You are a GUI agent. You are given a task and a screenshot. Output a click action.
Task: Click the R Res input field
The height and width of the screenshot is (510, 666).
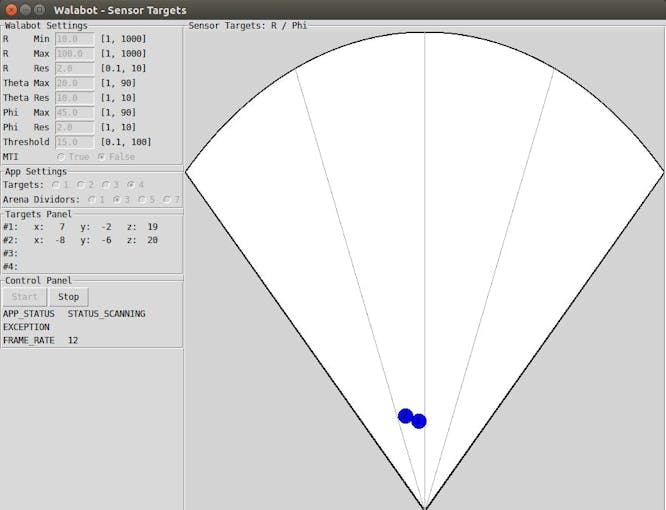click(75, 68)
